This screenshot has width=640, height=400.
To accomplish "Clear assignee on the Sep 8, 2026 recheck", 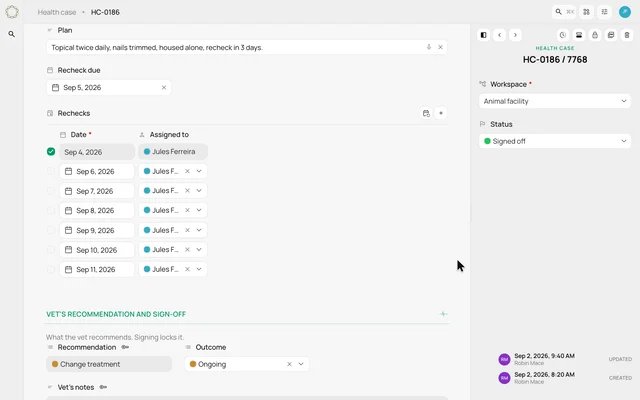I will (187, 210).
